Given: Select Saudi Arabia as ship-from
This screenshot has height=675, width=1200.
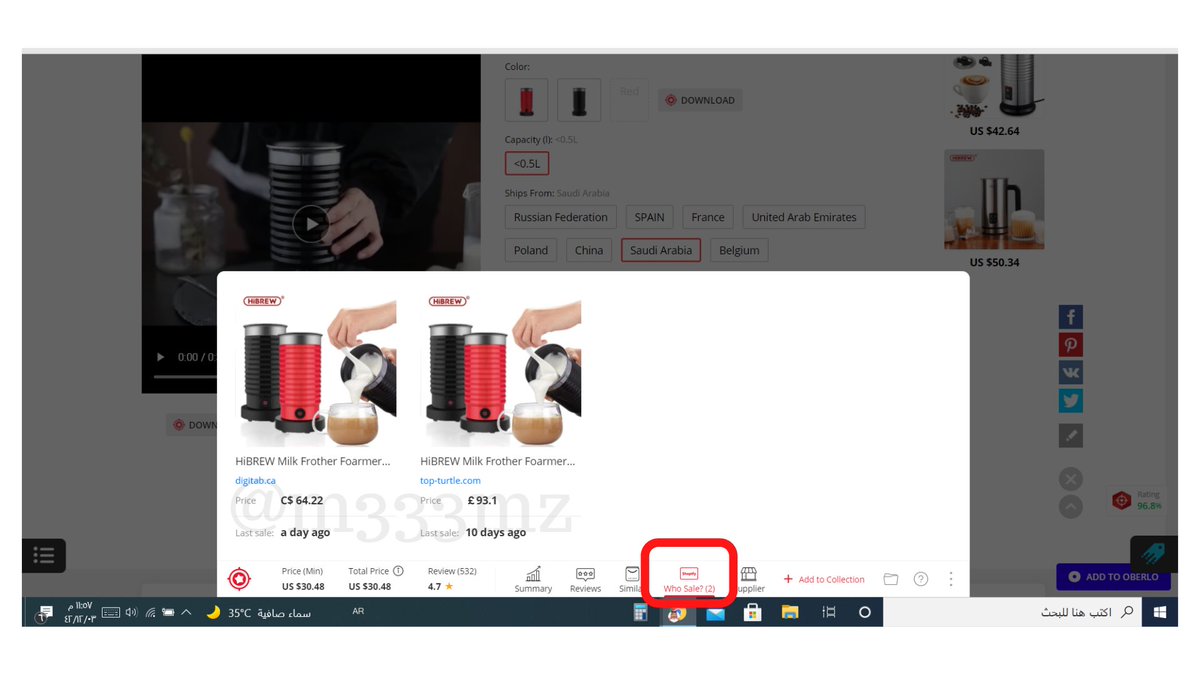Looking at the screenshot, I should [661, 250].
